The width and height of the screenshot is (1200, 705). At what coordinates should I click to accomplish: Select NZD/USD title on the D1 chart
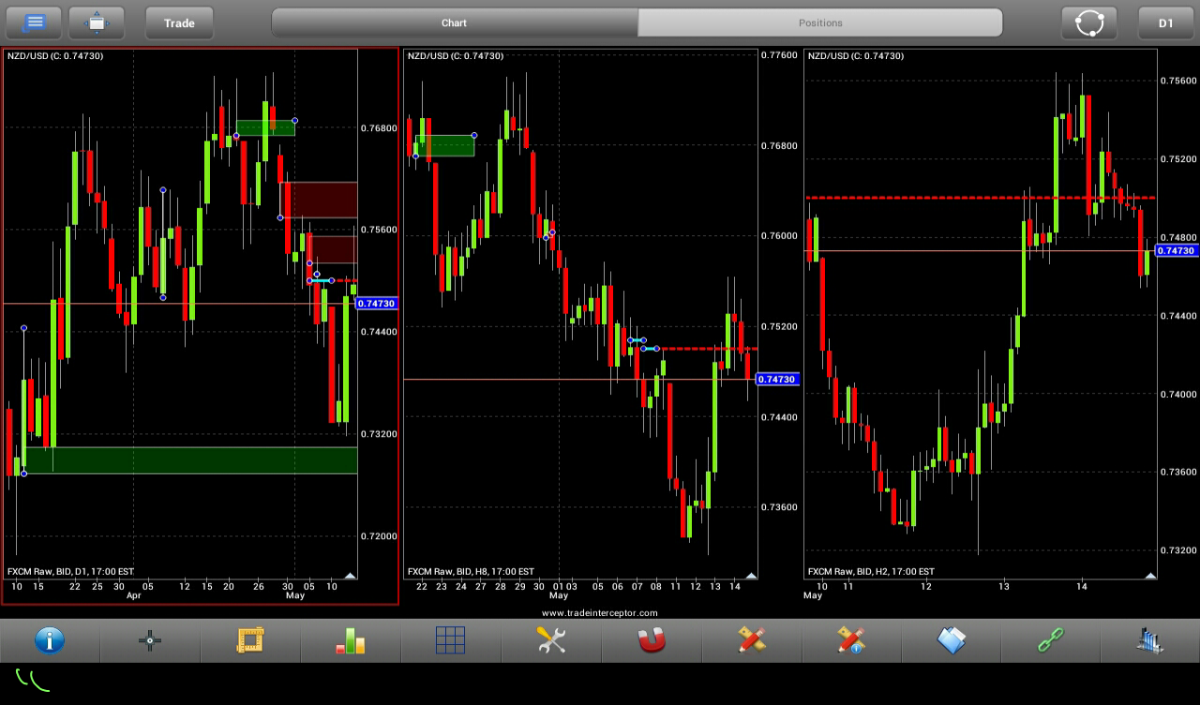pos(55,56)
